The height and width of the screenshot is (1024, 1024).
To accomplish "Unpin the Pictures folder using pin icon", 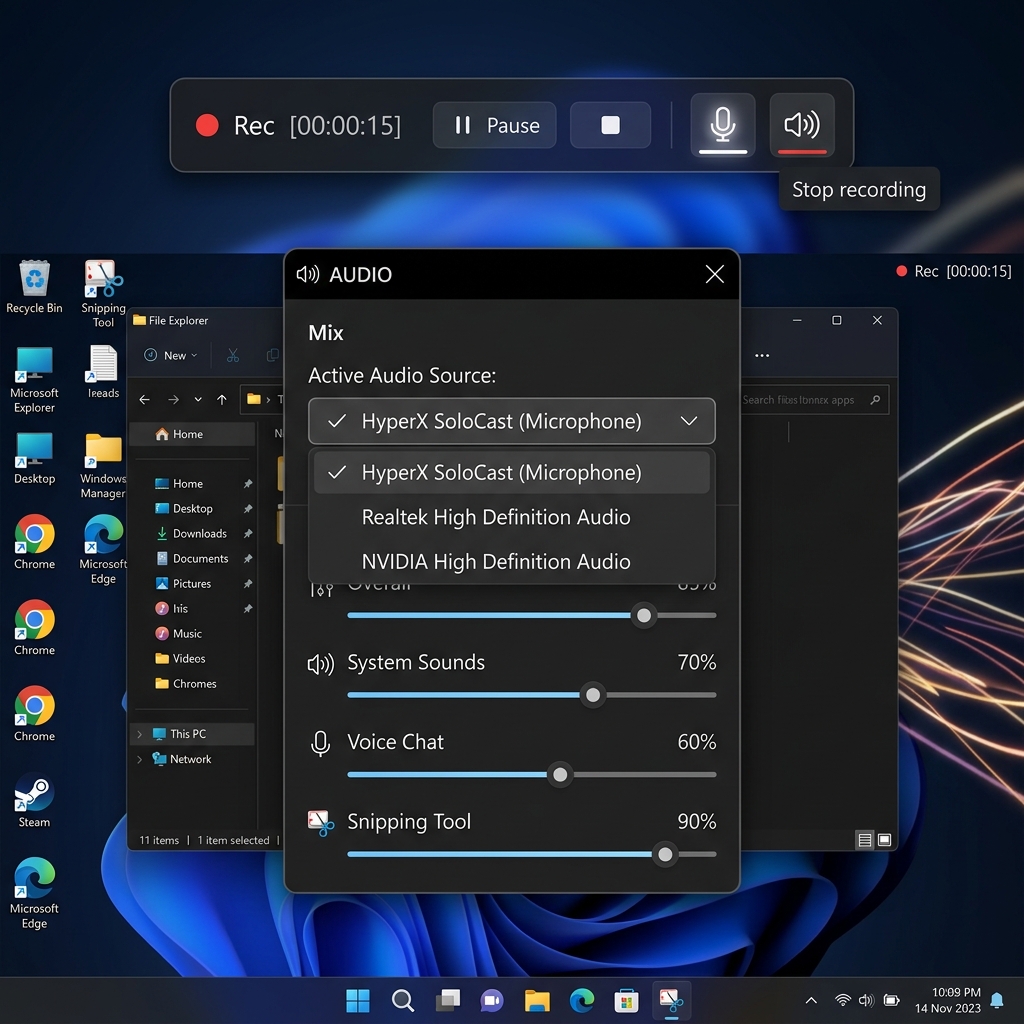I will (248, 583).
